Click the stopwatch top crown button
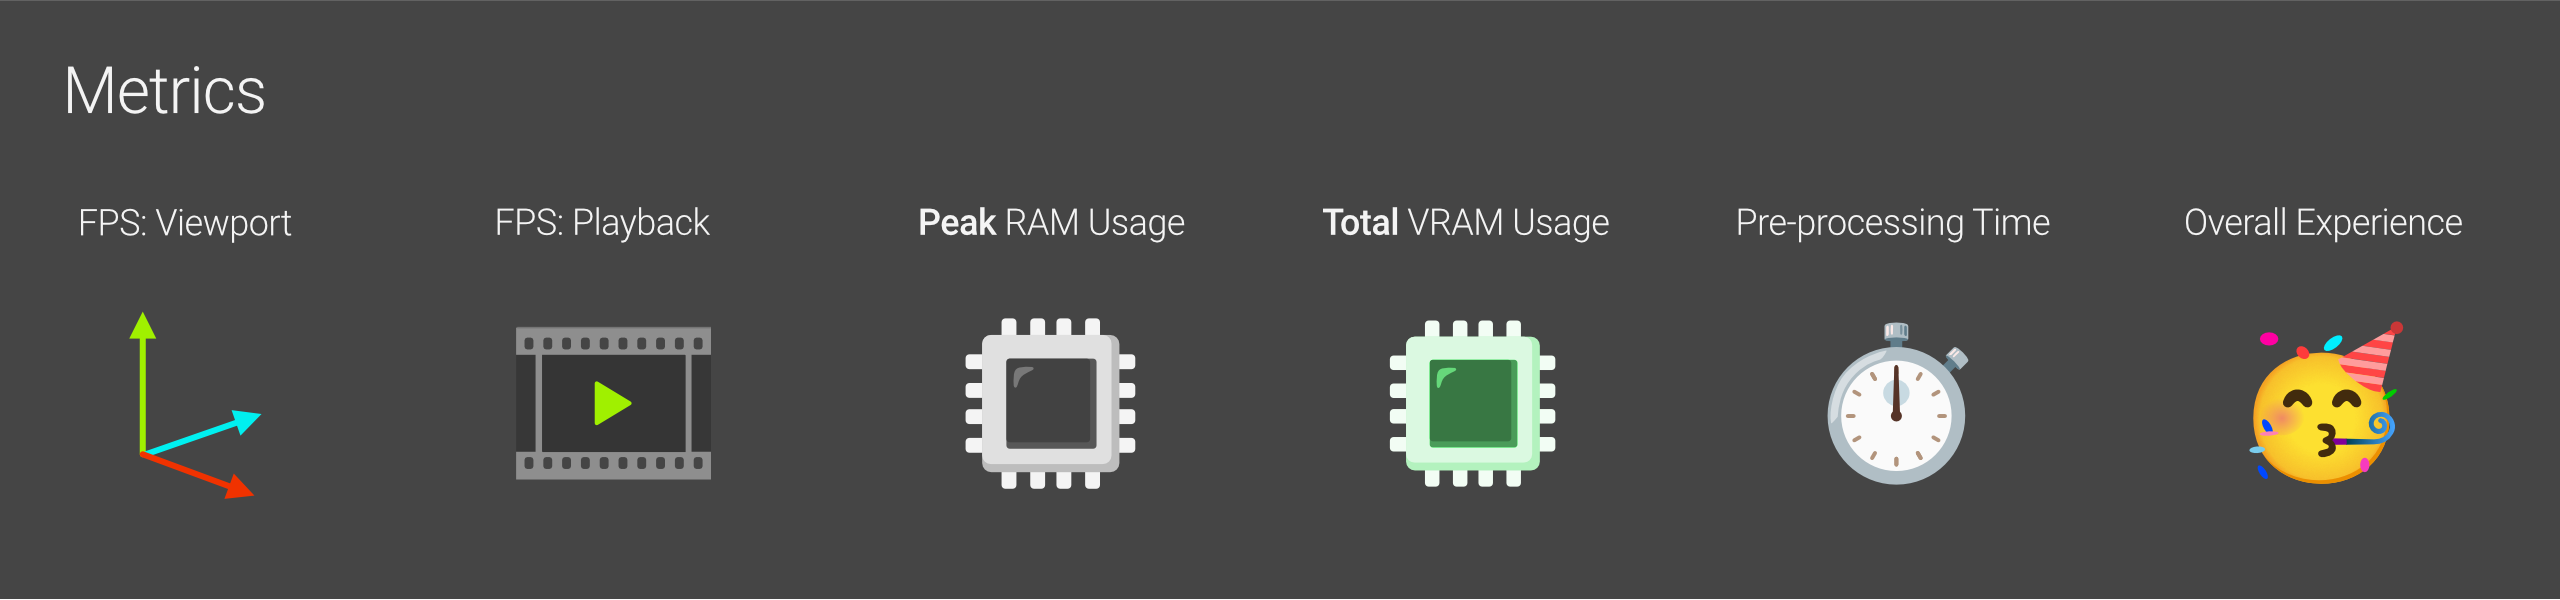The height and width of the screenshot is (600, 2560). tap(1896, 333)
